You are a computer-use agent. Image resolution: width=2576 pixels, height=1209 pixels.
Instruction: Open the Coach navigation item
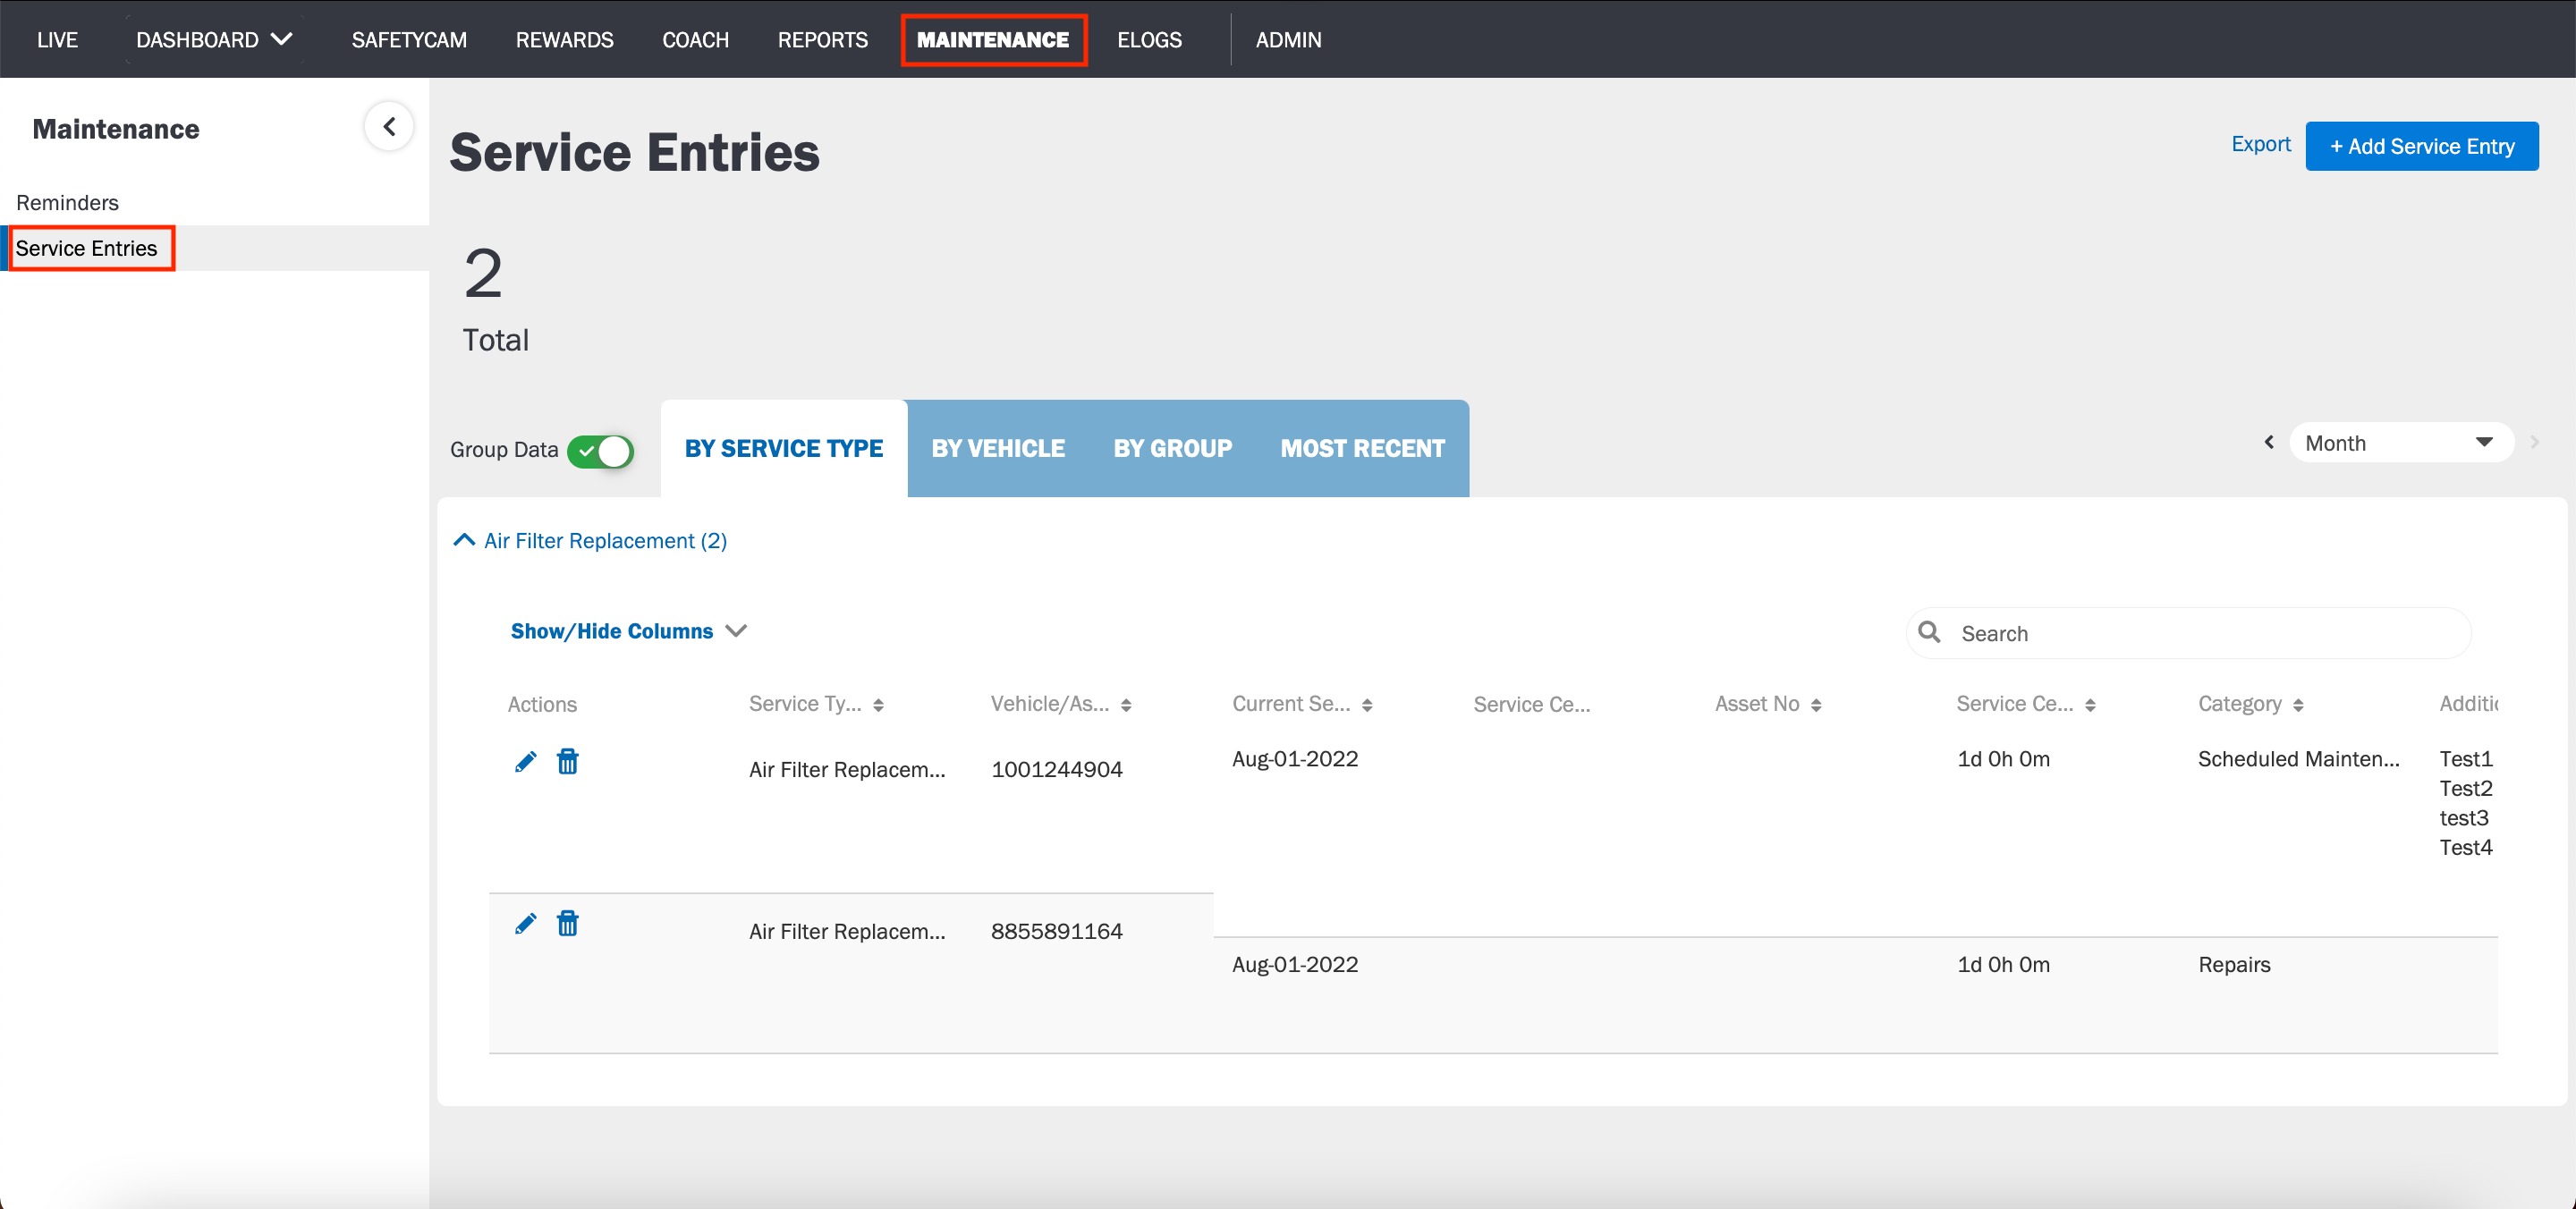pyautogui.click(x=695, y=39)
